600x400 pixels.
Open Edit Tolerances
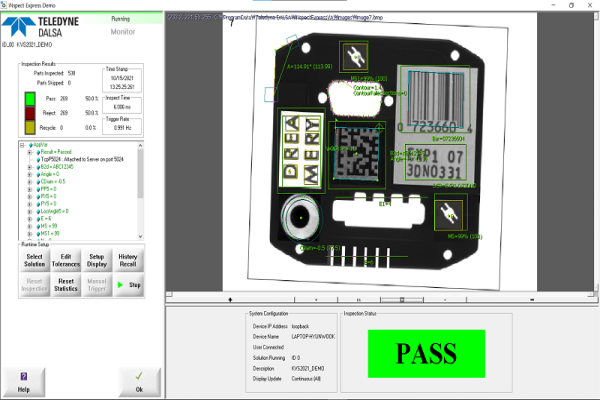click(x=66, y=260)
